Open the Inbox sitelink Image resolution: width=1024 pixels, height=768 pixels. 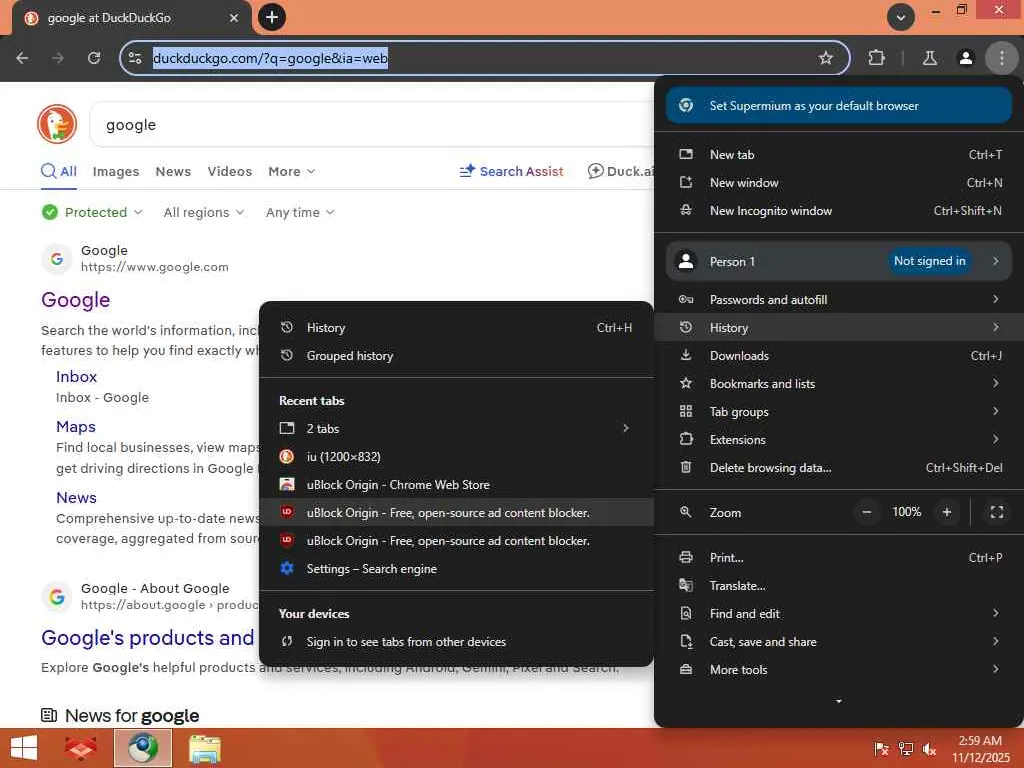[76, 377]
